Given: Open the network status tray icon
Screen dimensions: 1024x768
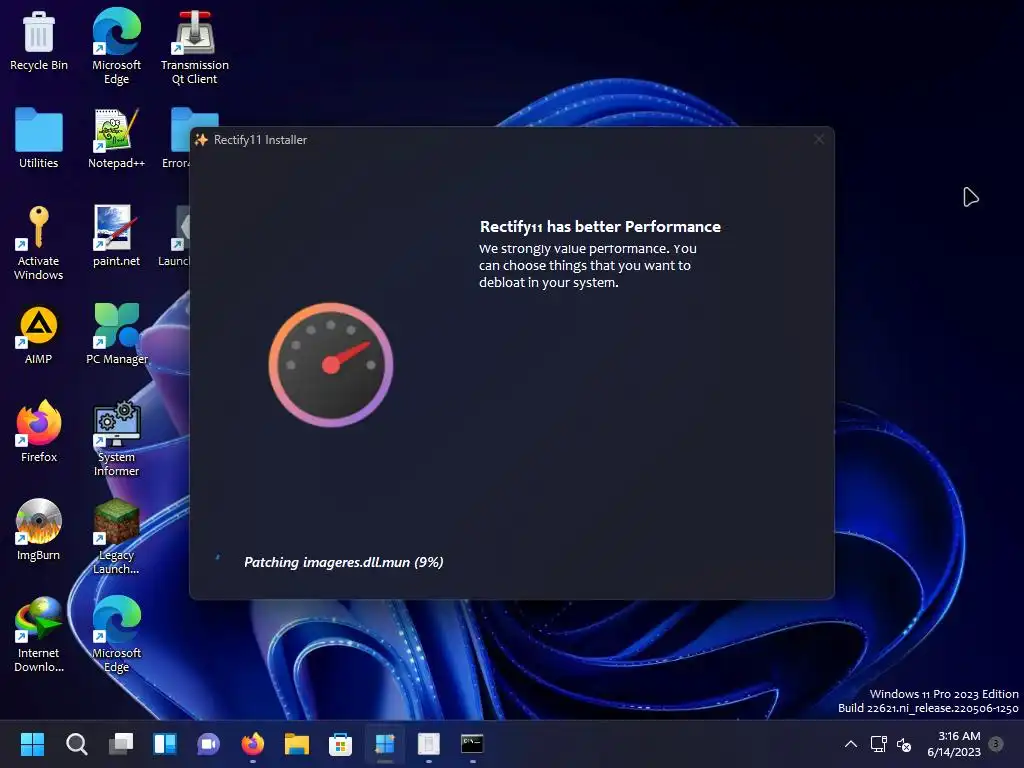Looking at the screenshot, I should [879, 744].
